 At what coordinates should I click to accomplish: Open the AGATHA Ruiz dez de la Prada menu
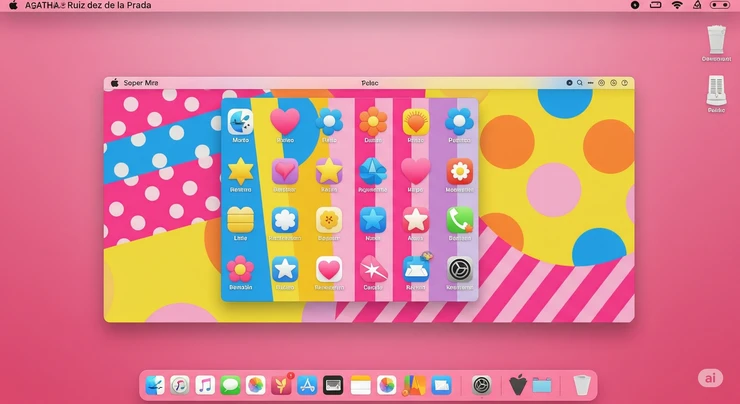click(x=88, y=5)
